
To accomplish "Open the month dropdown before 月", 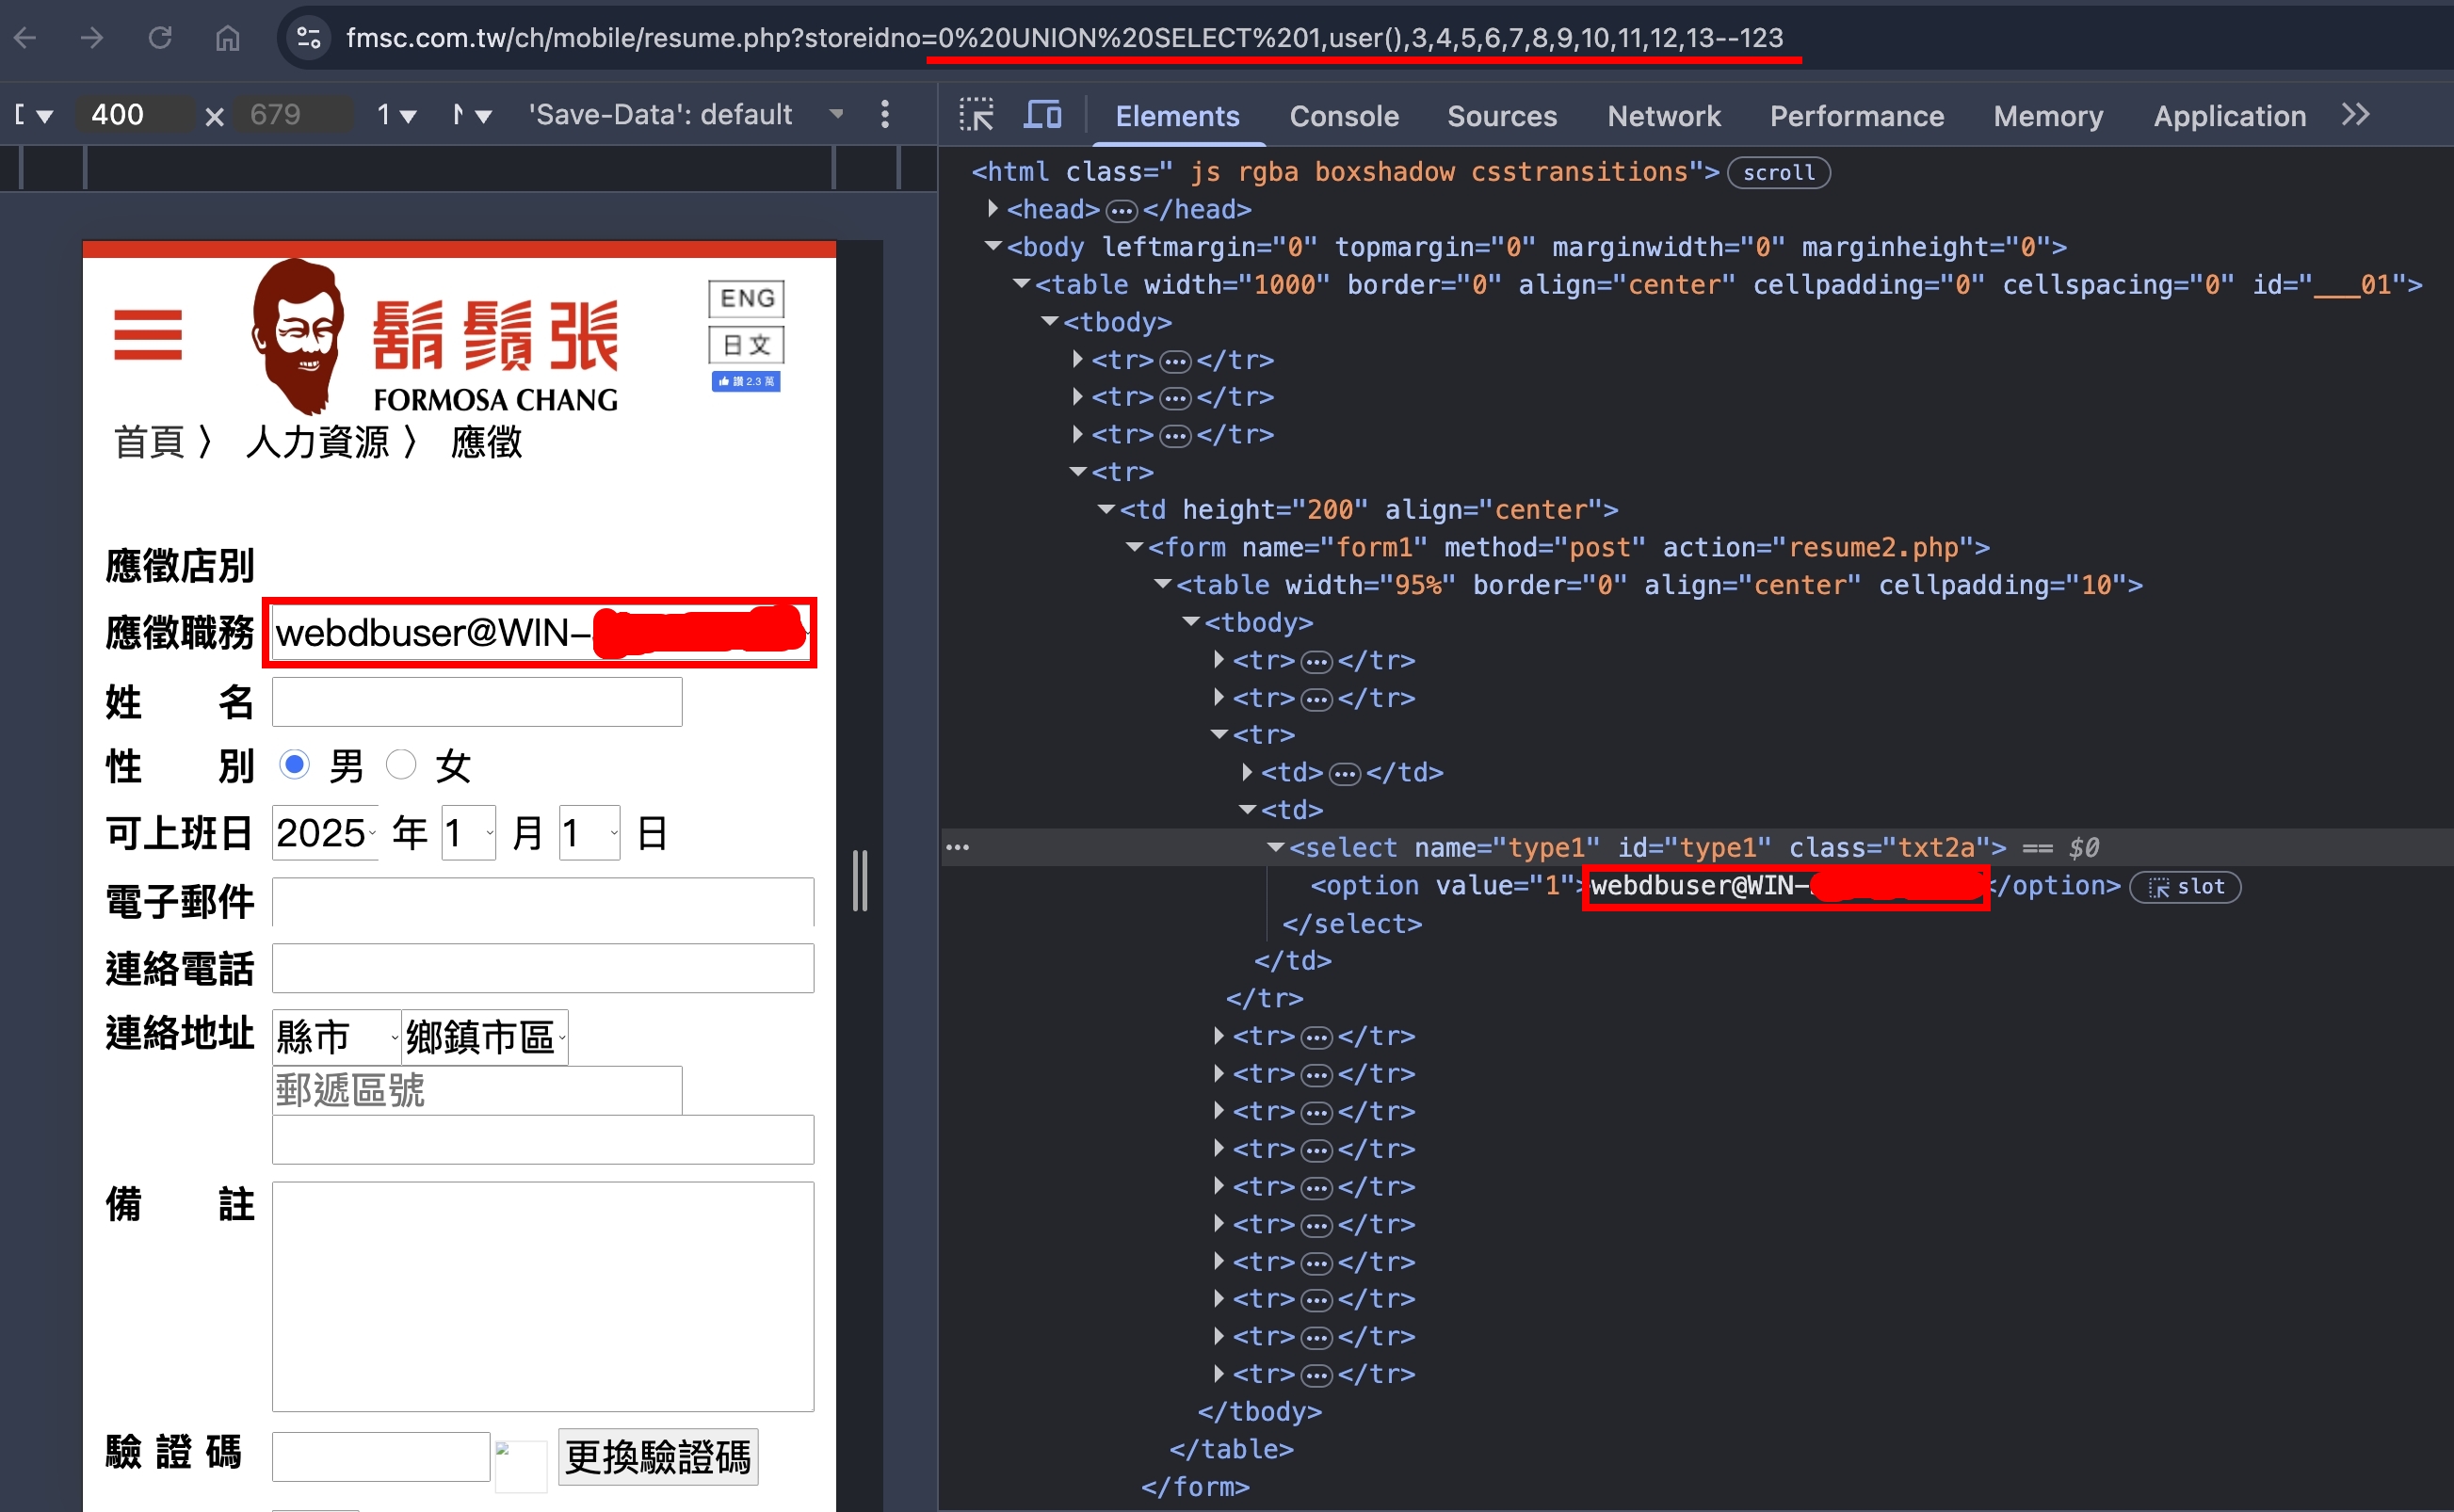I will (x=468, y=833).
